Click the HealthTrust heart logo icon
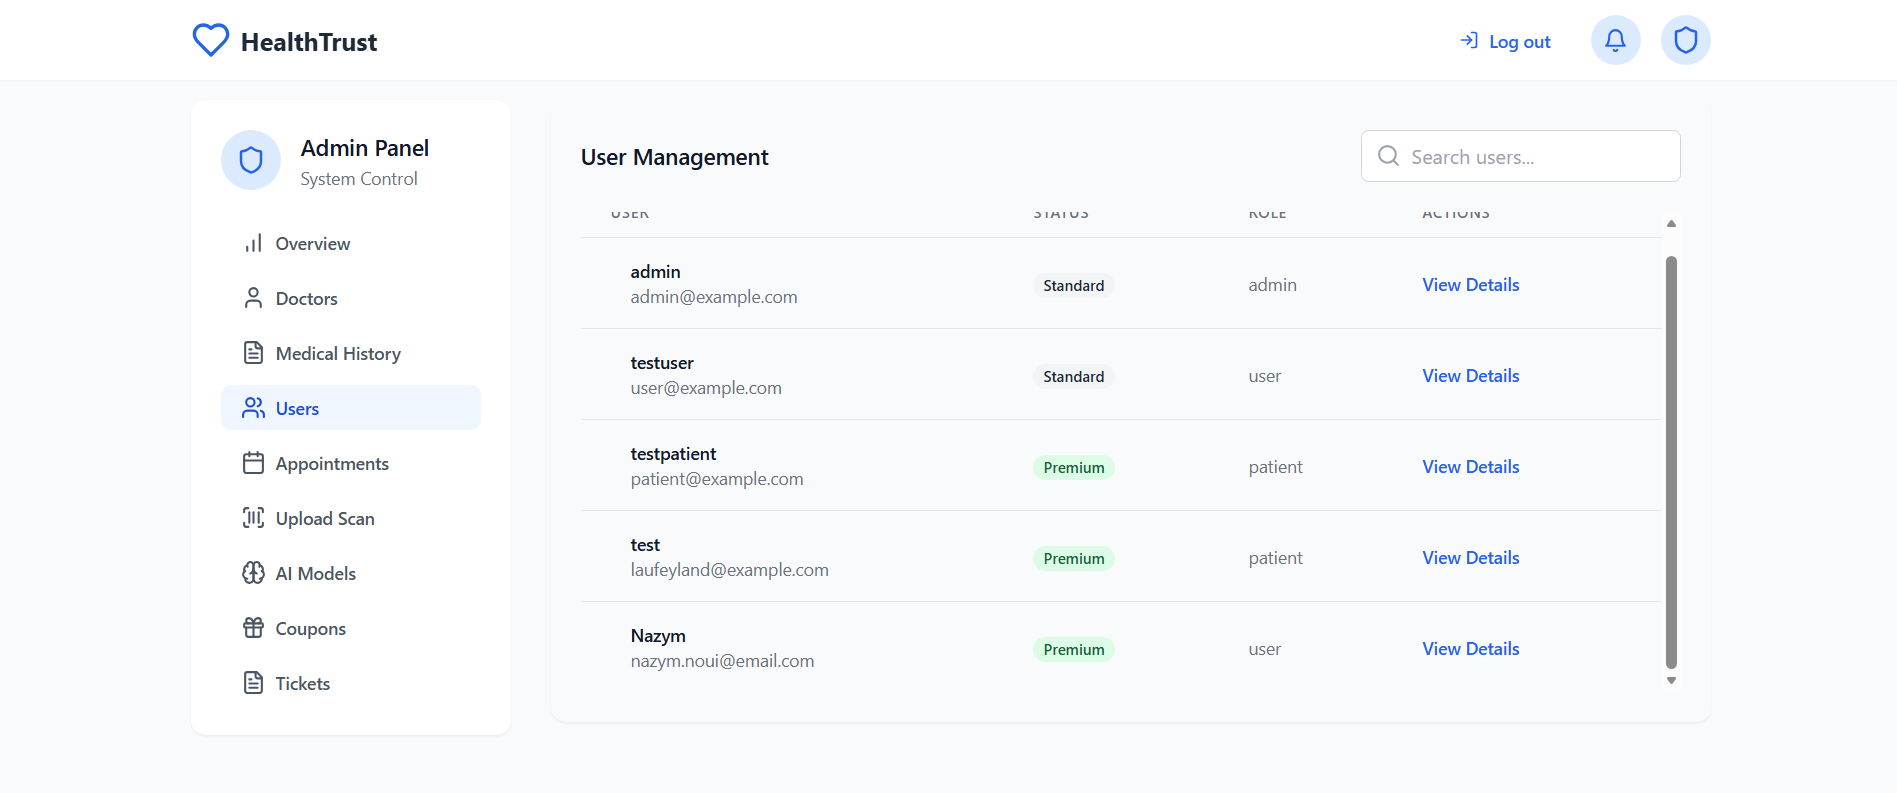The height and width of the screenshot is (793, 1897). click(211, 40)
